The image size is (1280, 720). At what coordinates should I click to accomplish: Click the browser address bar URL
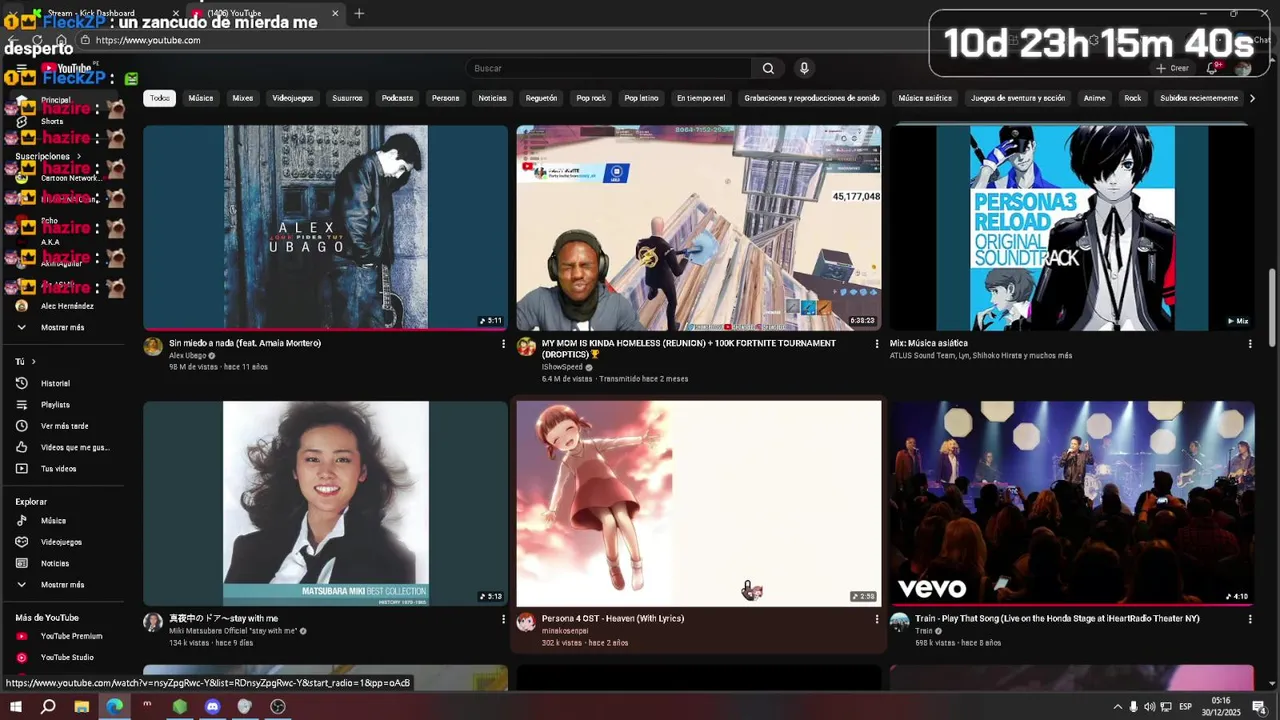[x=148, y=40]
